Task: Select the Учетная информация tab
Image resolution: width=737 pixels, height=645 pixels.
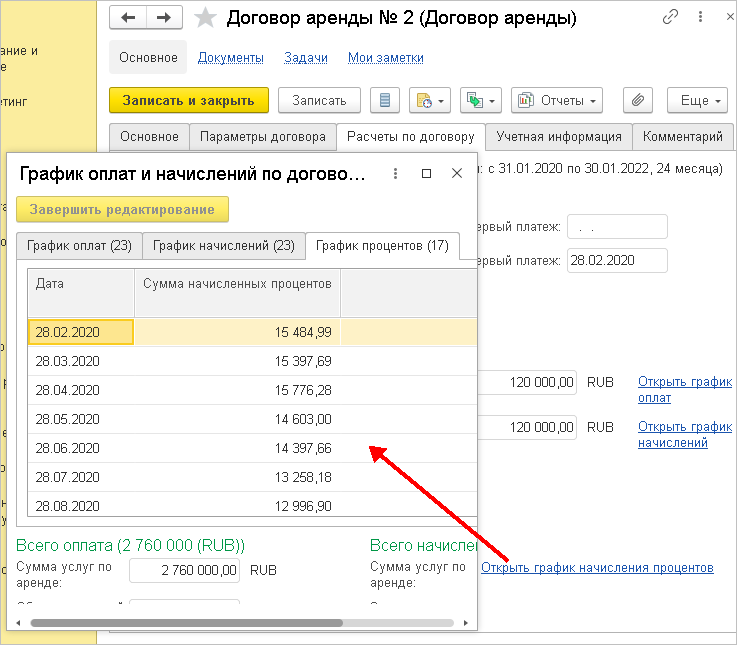Action: 559,137
